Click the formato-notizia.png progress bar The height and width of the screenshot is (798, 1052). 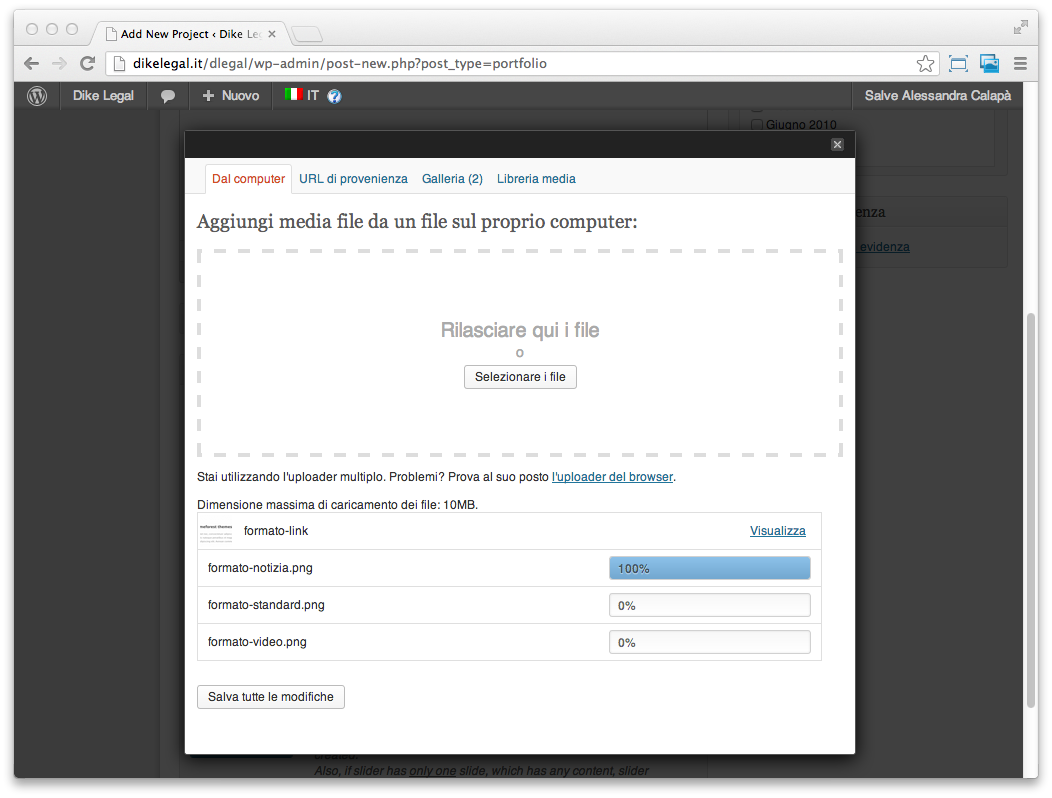coord(709,568)
